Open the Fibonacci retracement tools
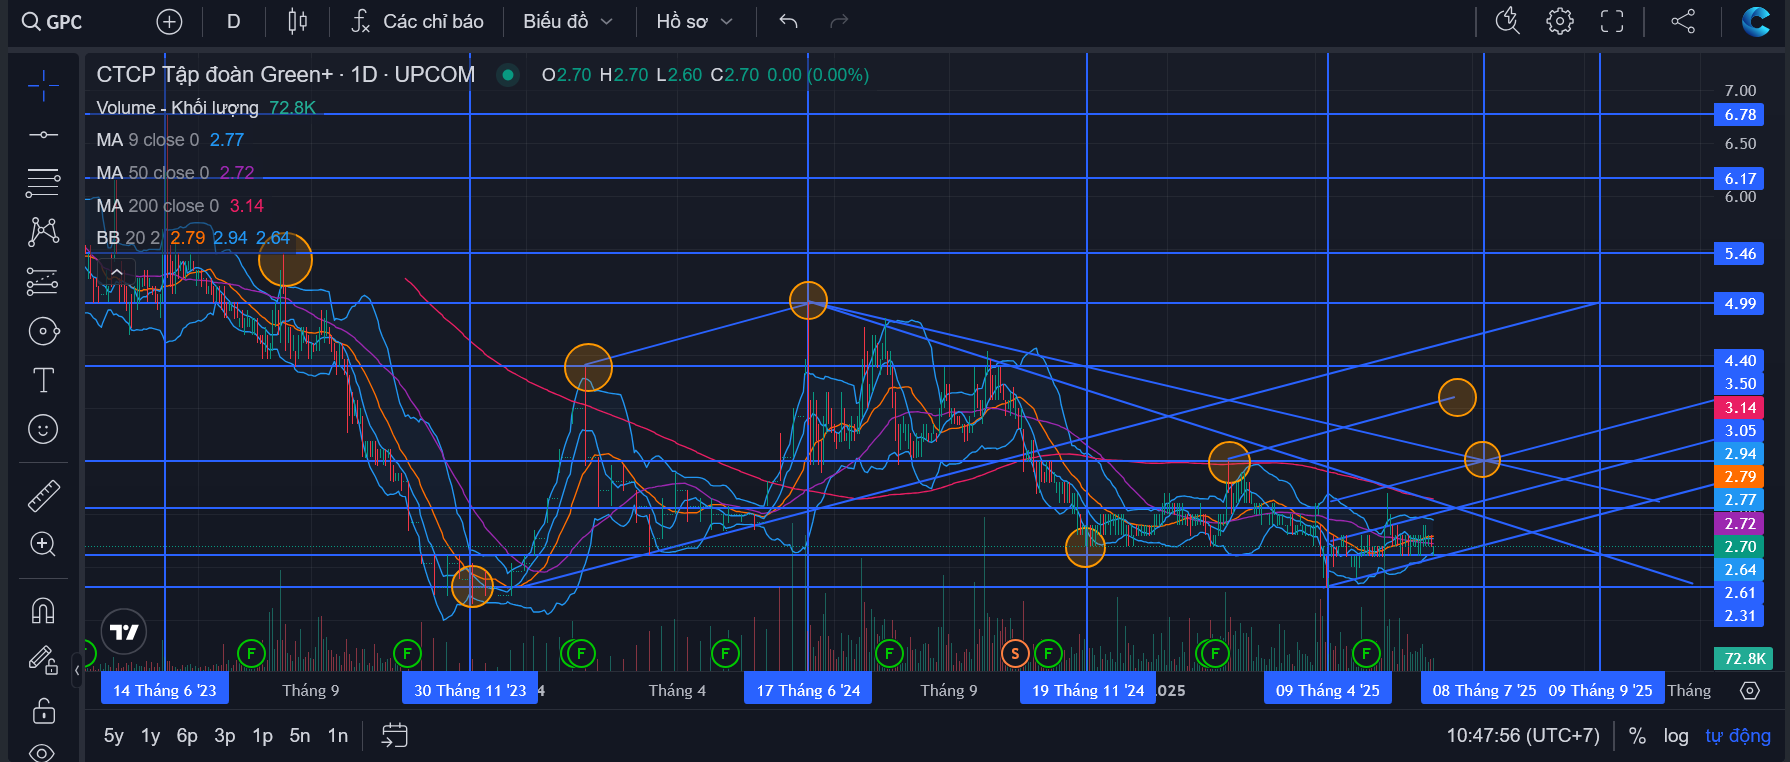The width and height of the screenshot is (1790, 762). click(x=43, y=182)
